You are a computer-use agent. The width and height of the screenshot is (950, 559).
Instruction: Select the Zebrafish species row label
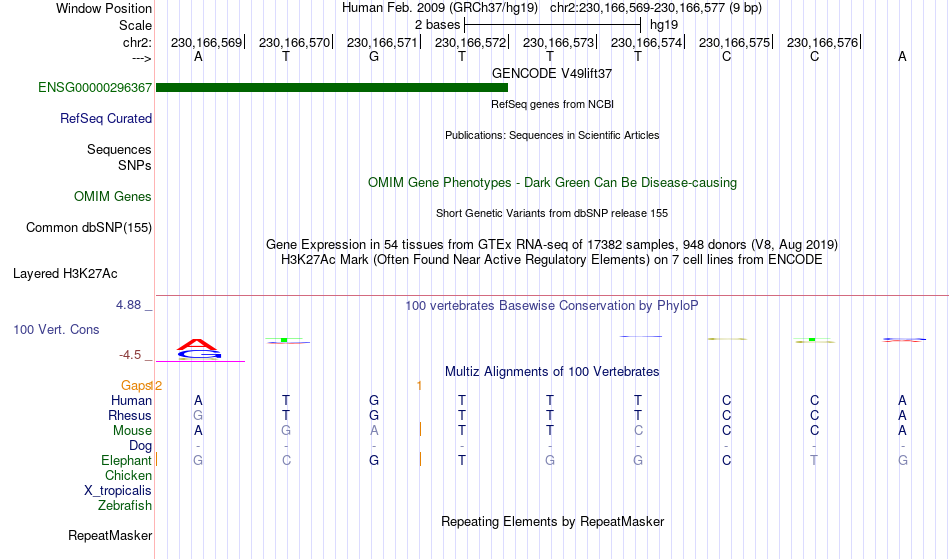click(125, 505)
